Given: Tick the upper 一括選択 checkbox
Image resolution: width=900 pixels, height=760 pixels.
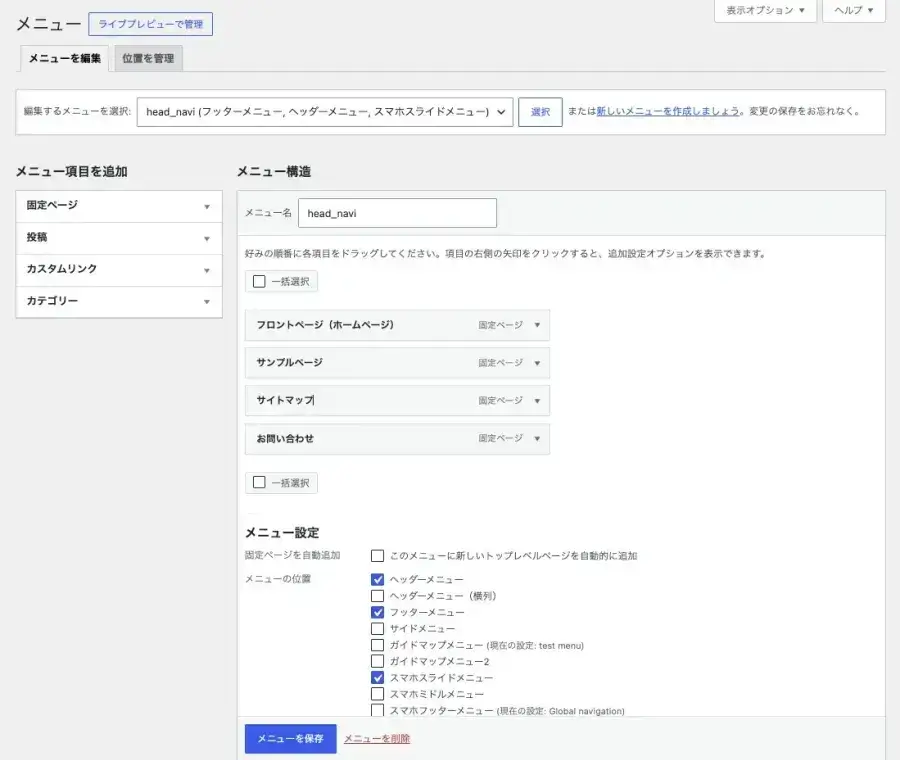Looking at the screenshot, I should (259, 281).
